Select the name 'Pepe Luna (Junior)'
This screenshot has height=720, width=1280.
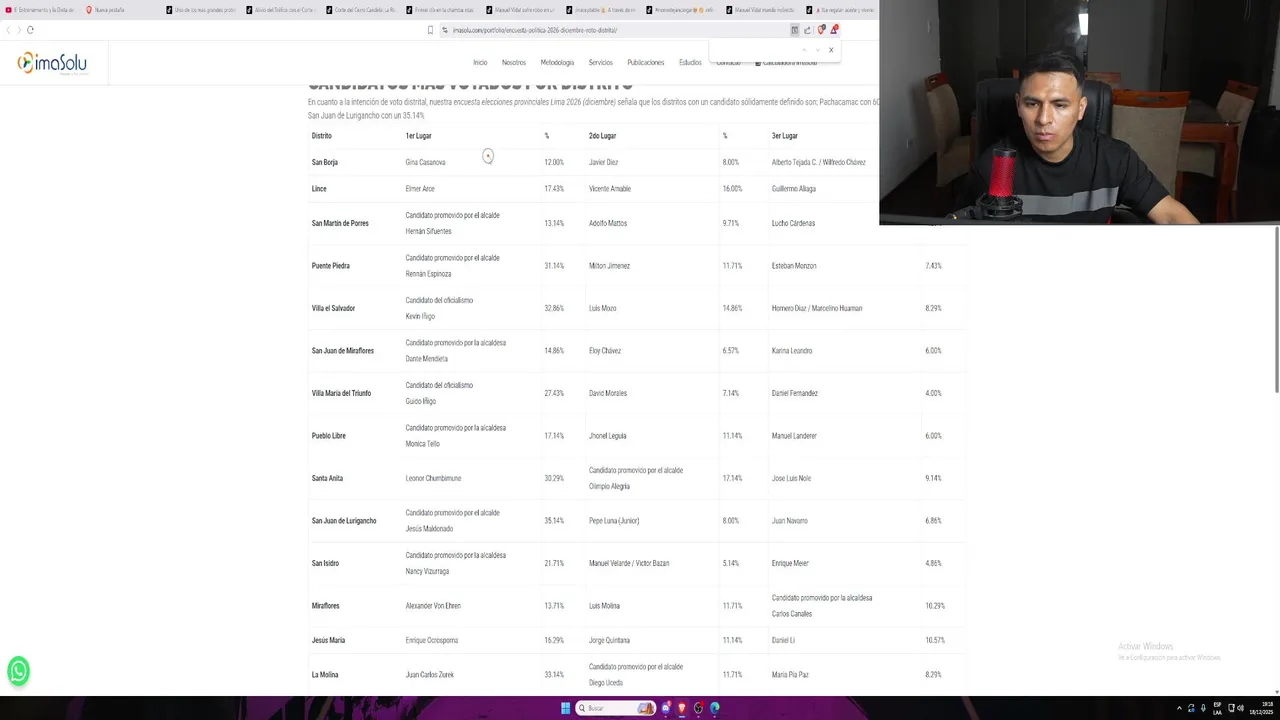[614, 521]
